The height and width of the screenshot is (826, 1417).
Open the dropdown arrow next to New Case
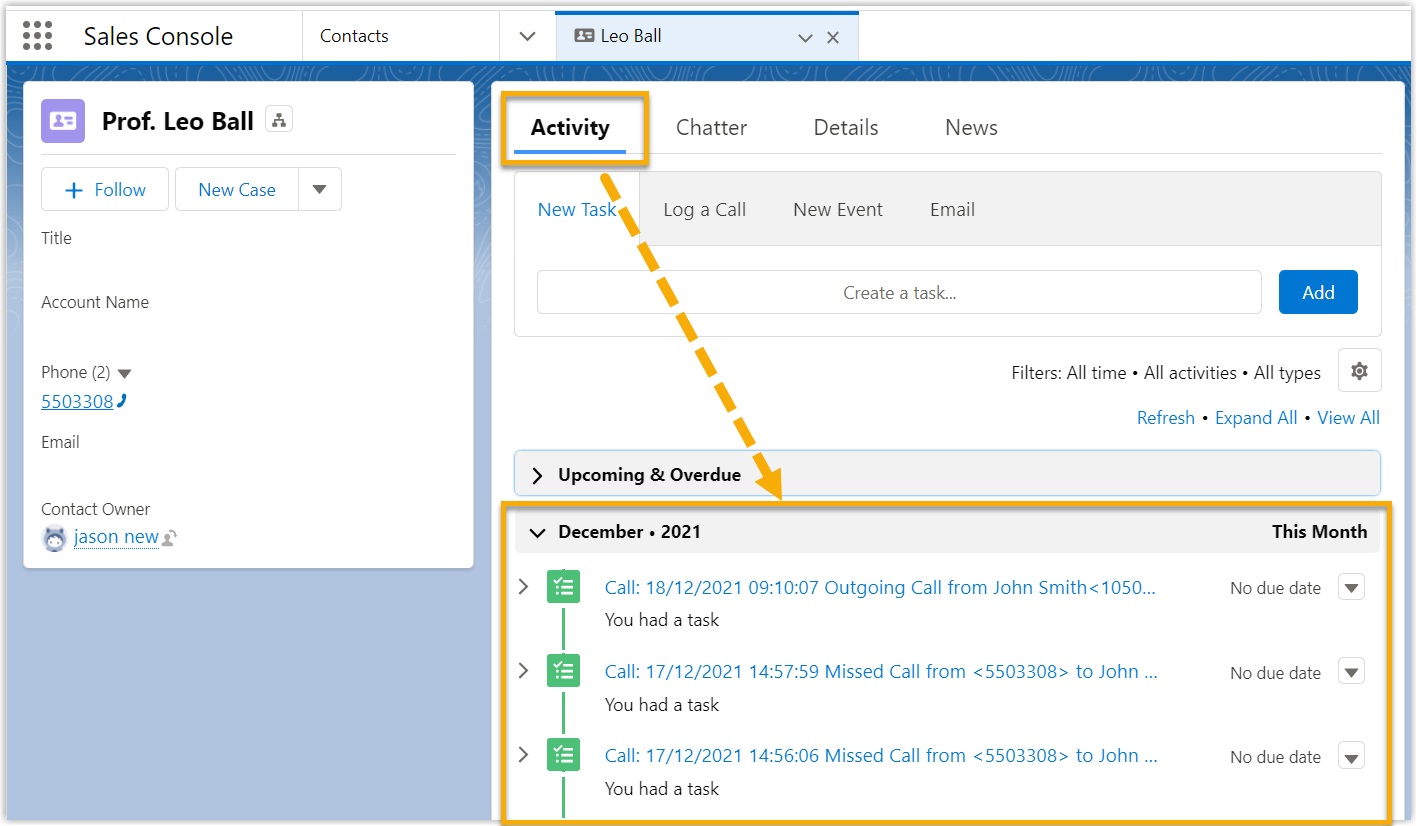(320, 189)
